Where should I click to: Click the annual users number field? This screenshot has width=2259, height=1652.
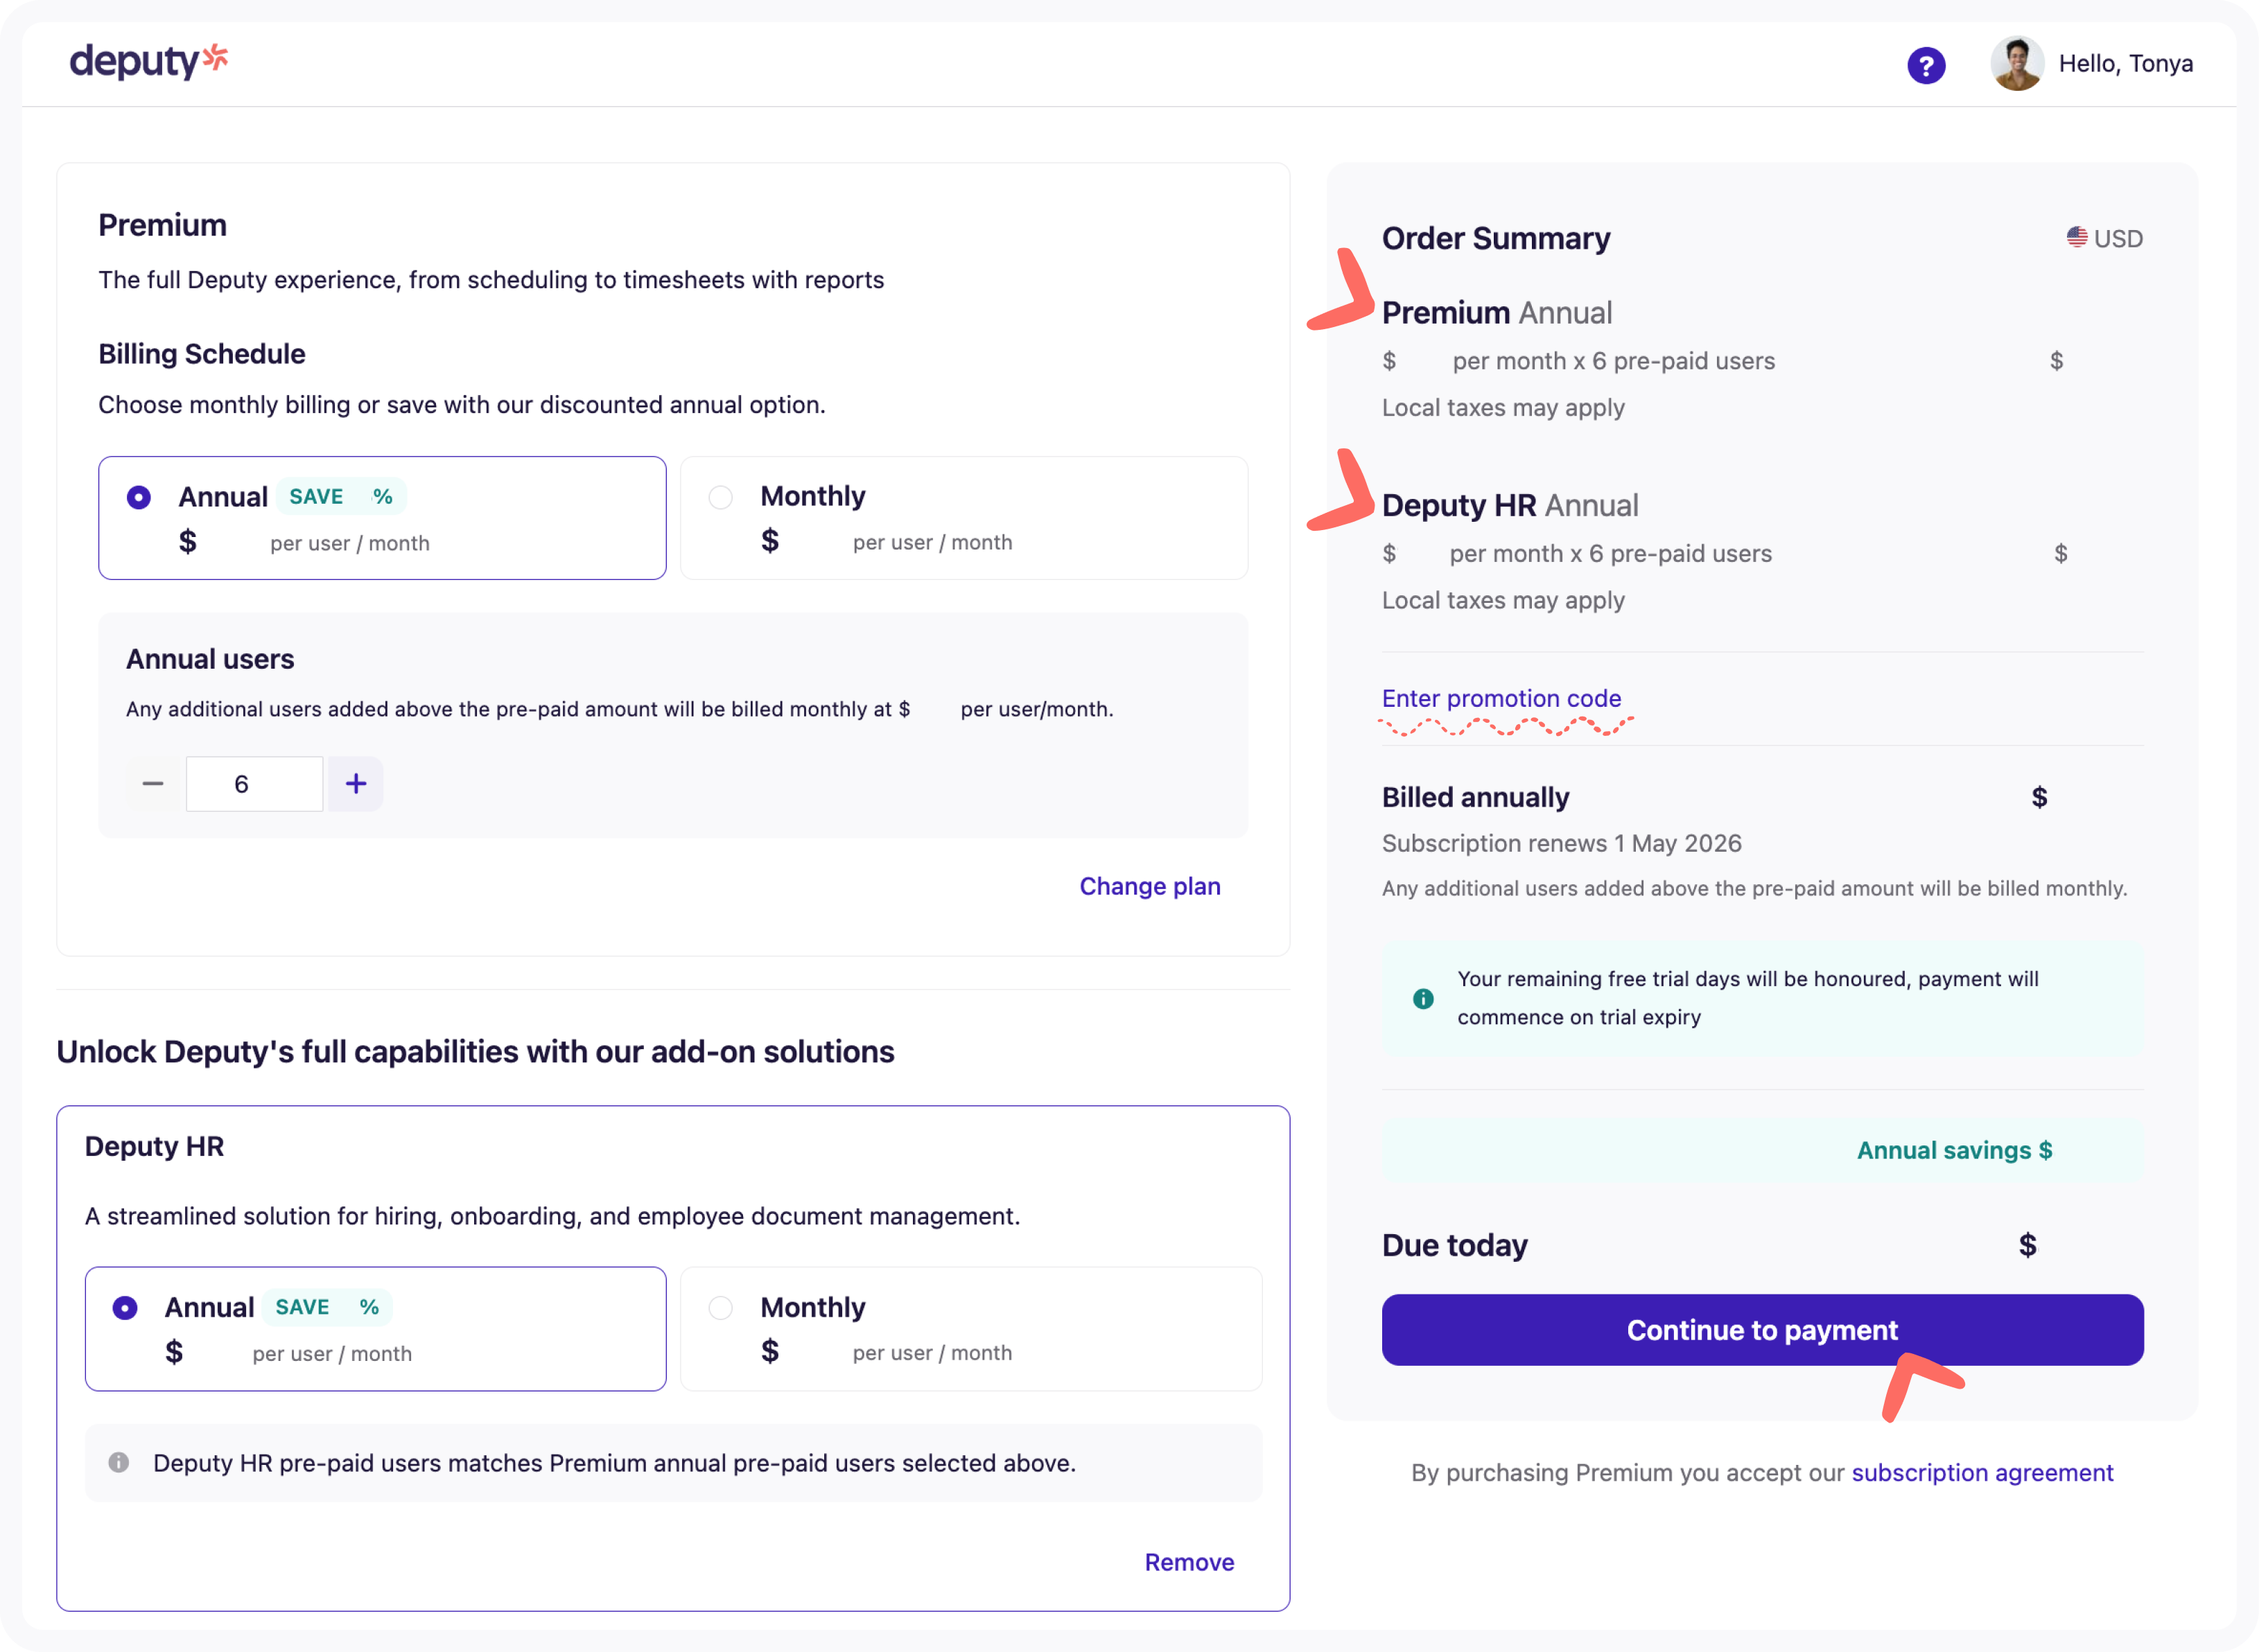click(x=254, y=784)
